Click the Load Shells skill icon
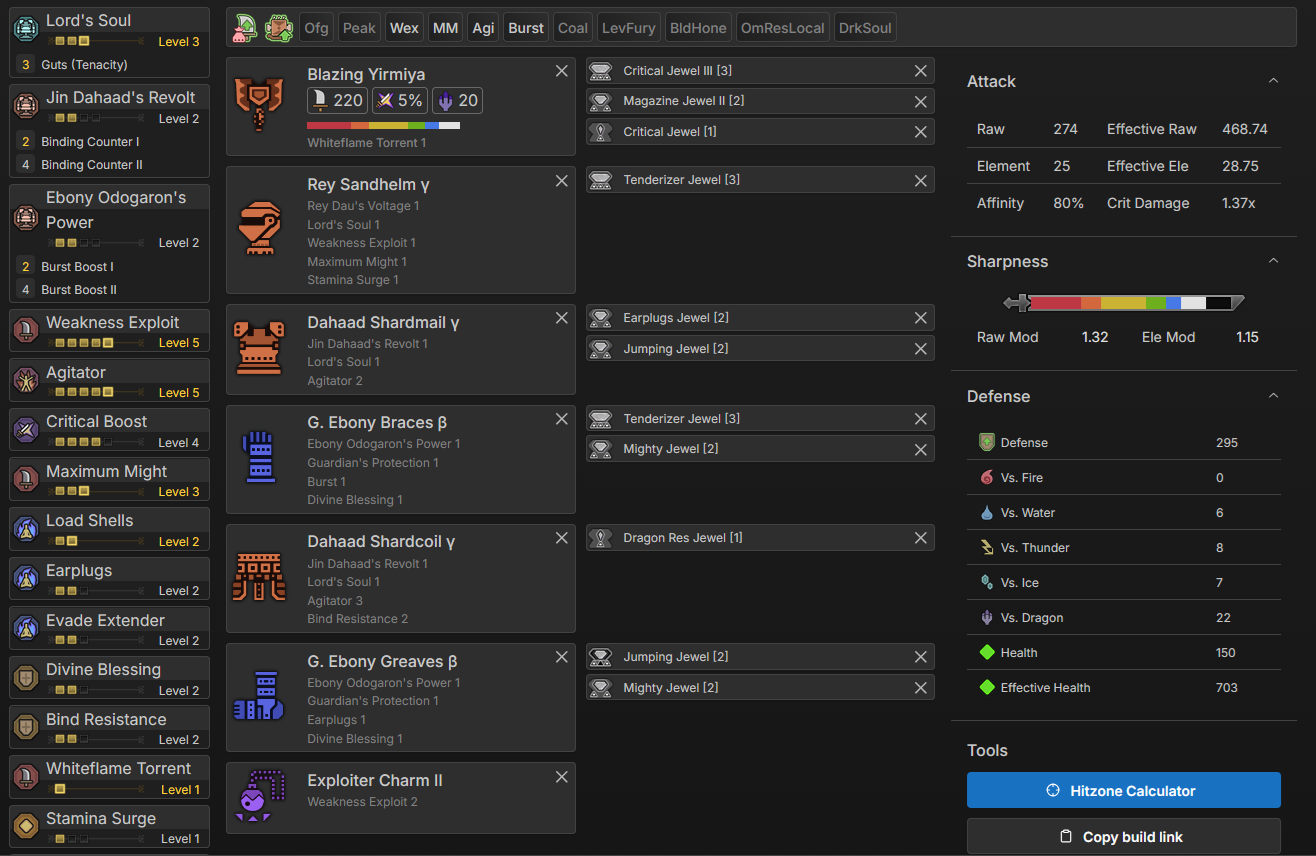Viewport: 1316px width, 856px height. (26, 529)
